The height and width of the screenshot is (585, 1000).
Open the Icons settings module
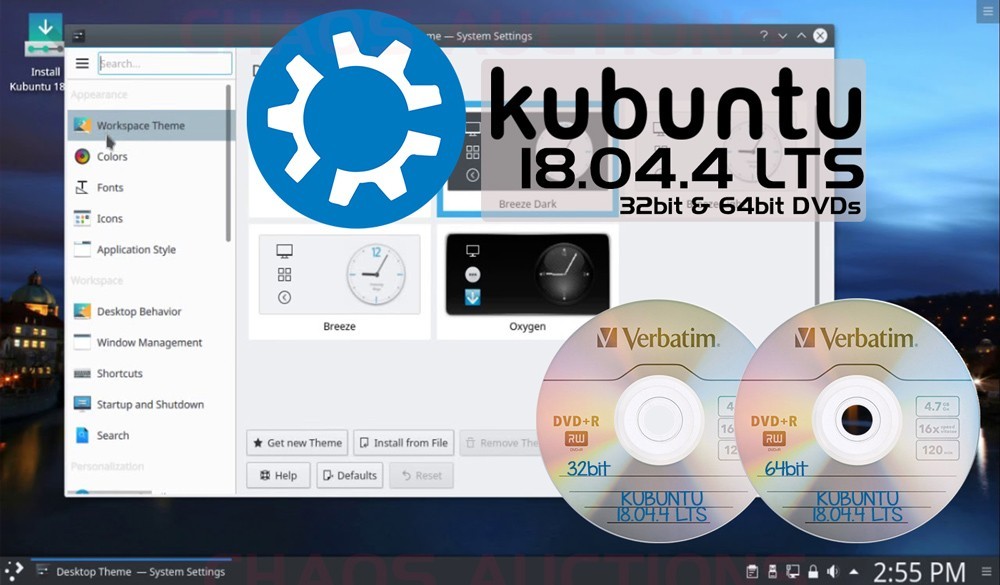click(x=150, y=218)
